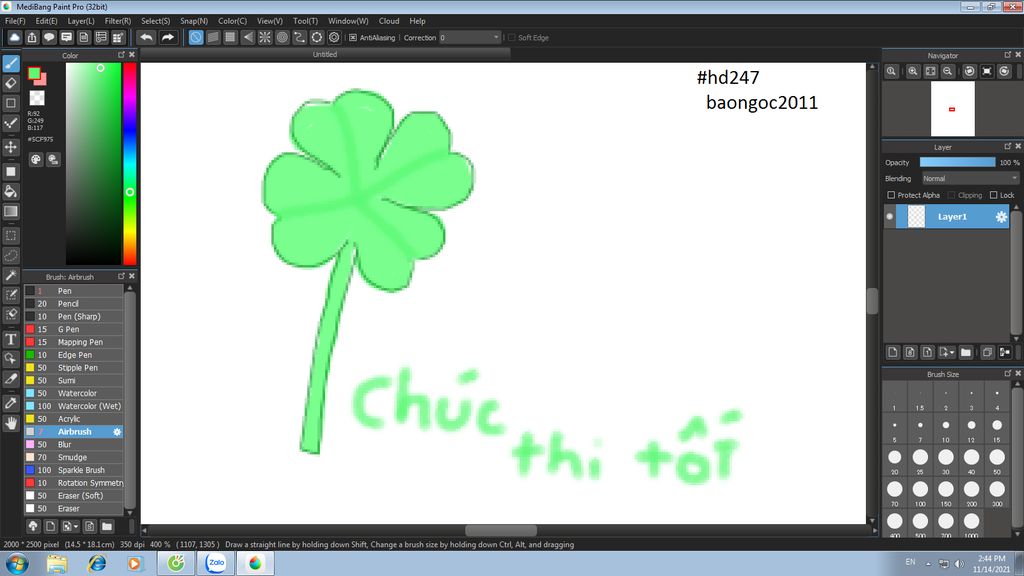Choose the Sparkle Brush
Viewport: 1024px width, 576px height.
coord(74,470)
